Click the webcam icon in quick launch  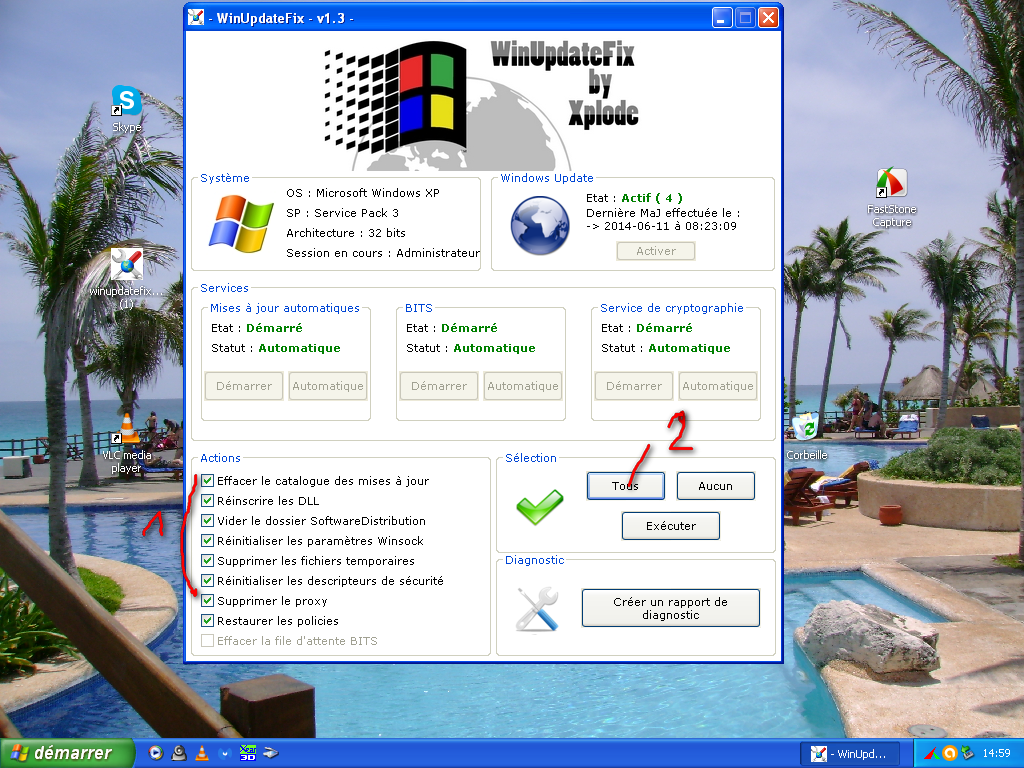pyautogui.click(x=179, y=753)
